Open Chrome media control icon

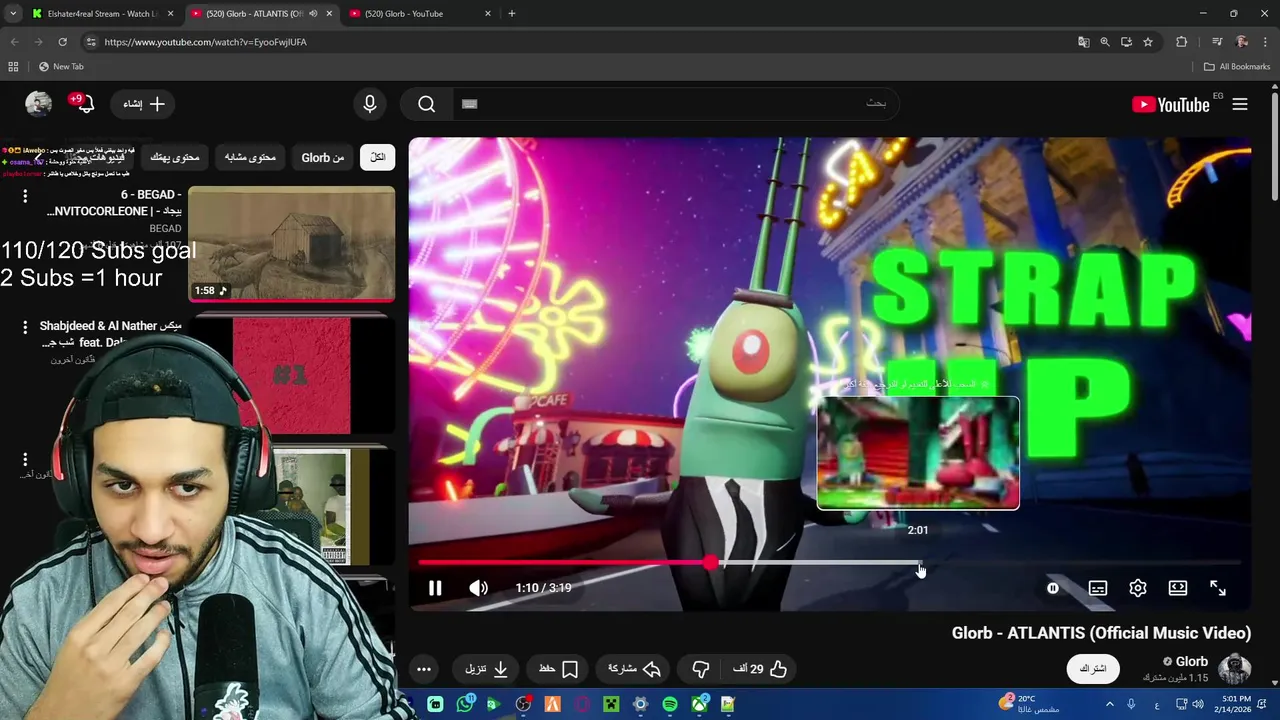[x=1217, y=42]
